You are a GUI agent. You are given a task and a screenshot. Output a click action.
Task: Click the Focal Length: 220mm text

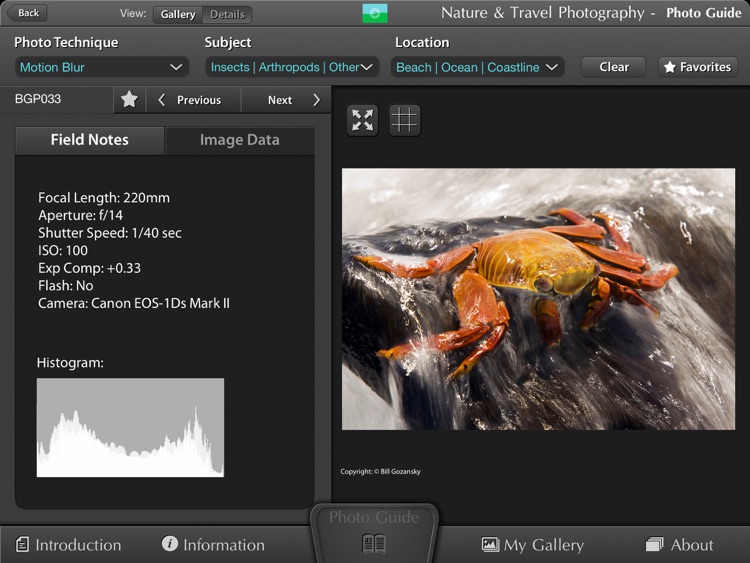(x=104, y=198)
